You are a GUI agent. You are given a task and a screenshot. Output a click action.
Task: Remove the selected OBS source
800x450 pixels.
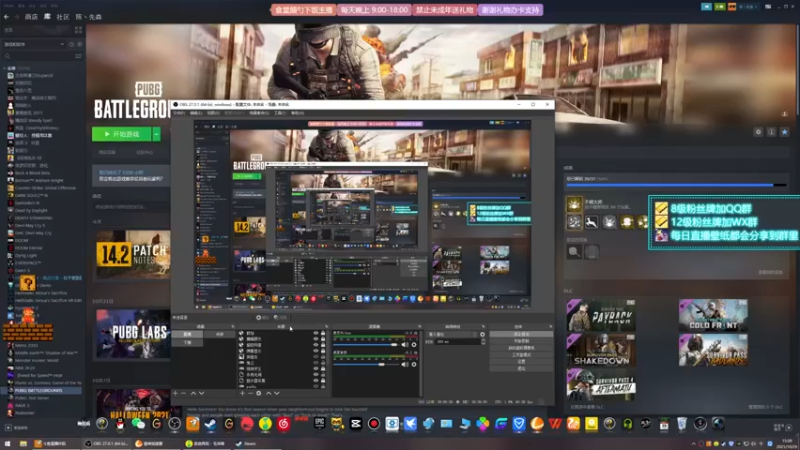(x=250, y=393)
